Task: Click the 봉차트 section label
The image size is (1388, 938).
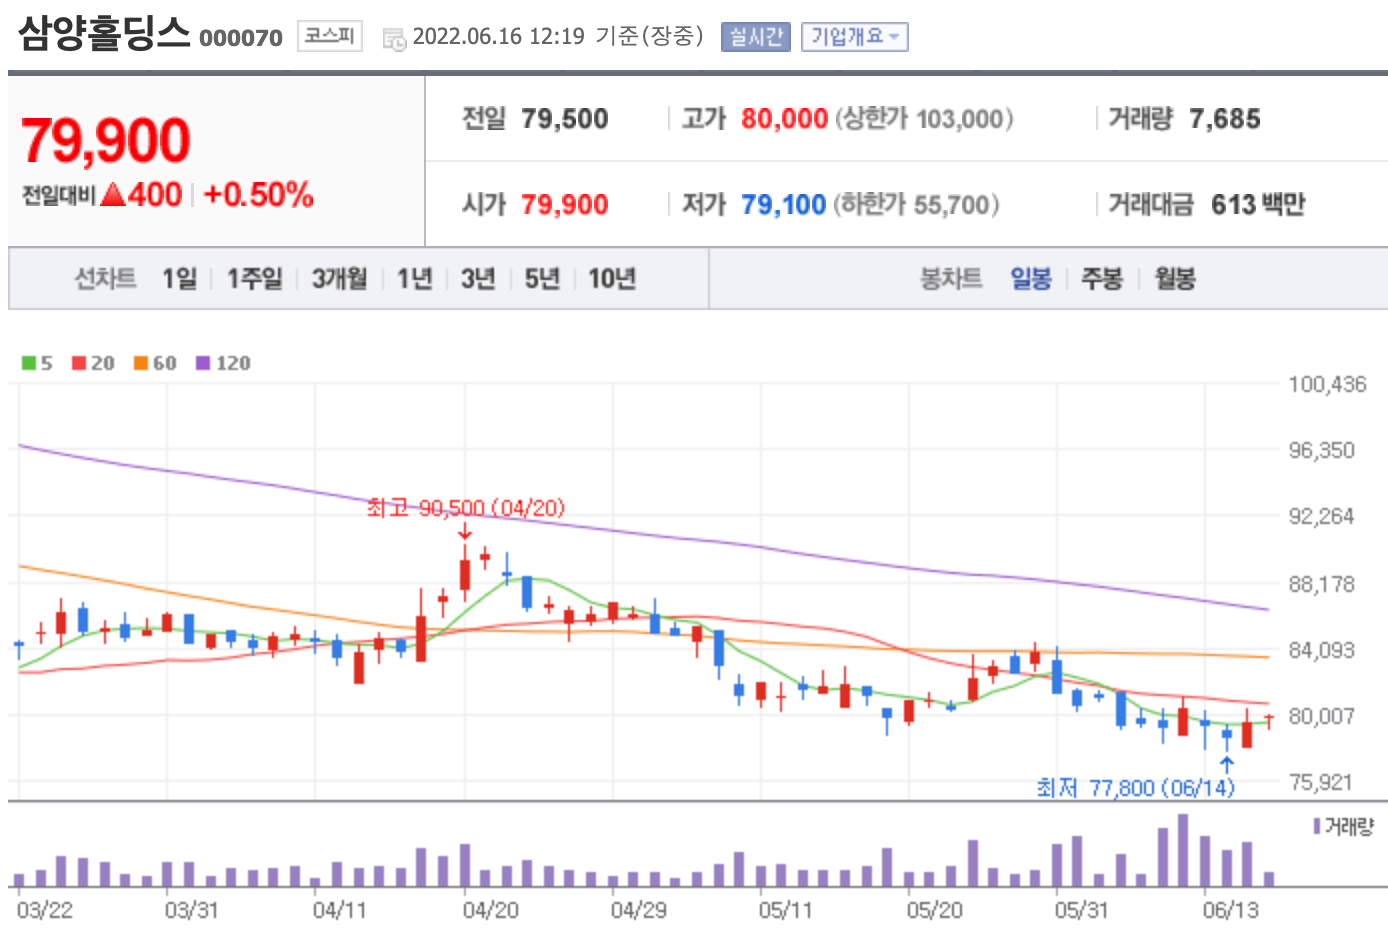Action: click(951, 278)
